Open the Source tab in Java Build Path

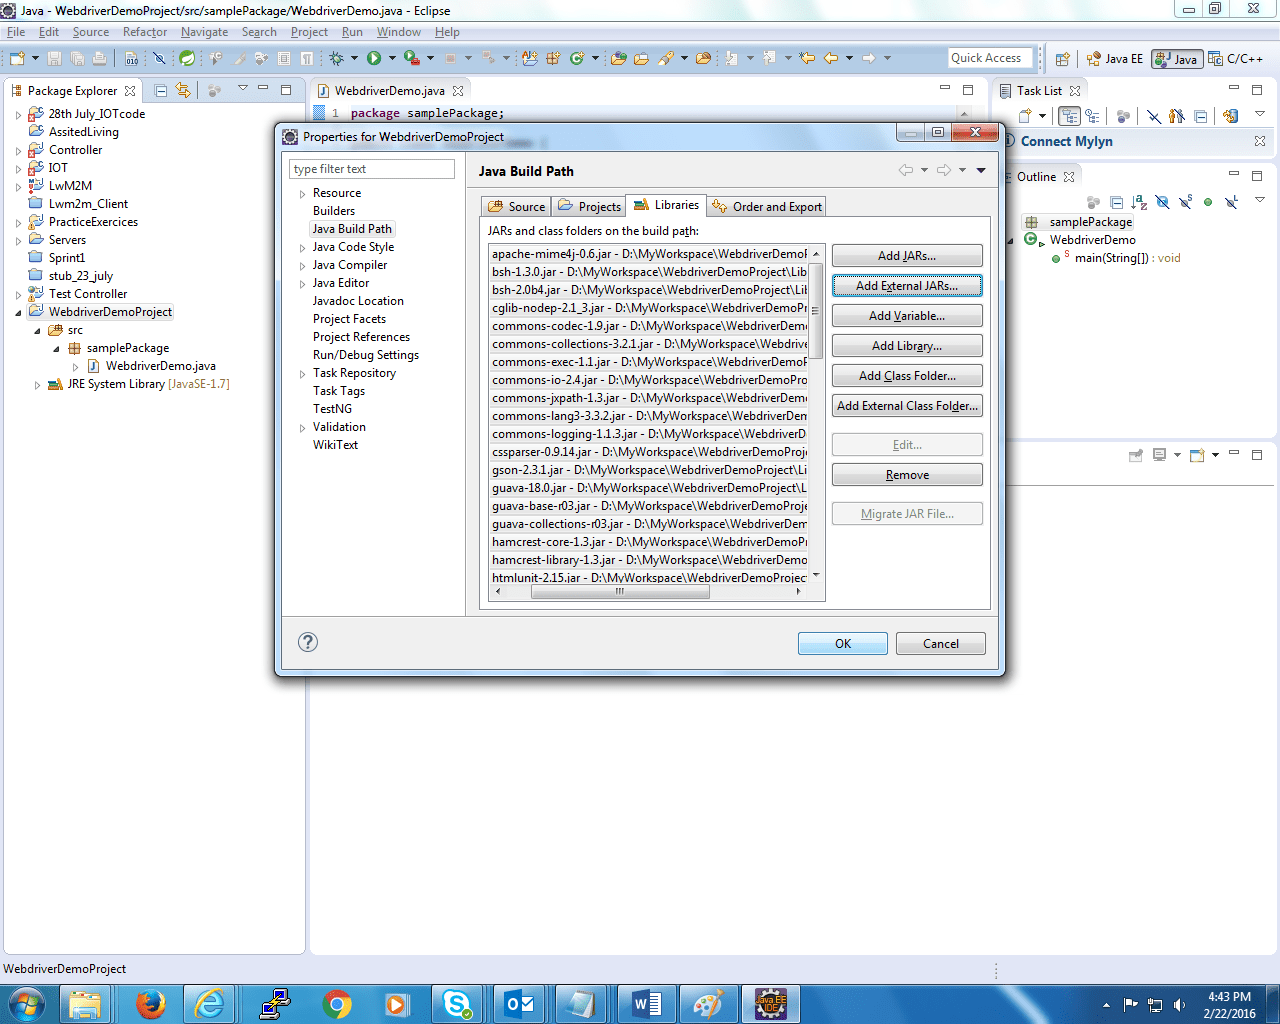(x=517, y=207)
